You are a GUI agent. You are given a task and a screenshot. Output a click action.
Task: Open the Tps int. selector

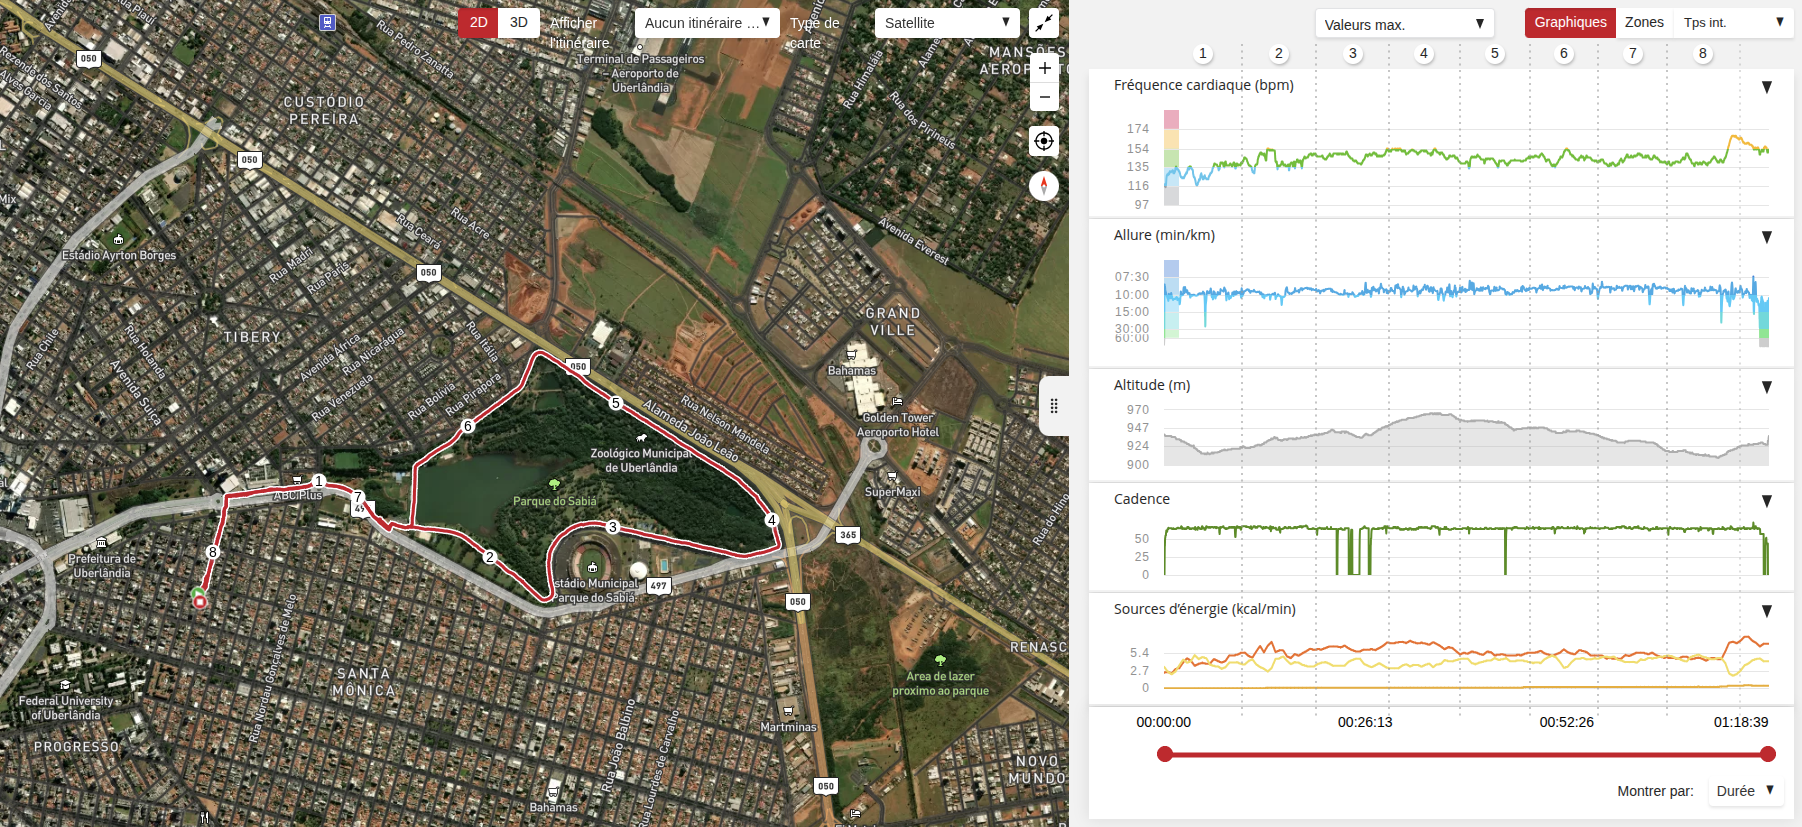[x=1733, y=23]
